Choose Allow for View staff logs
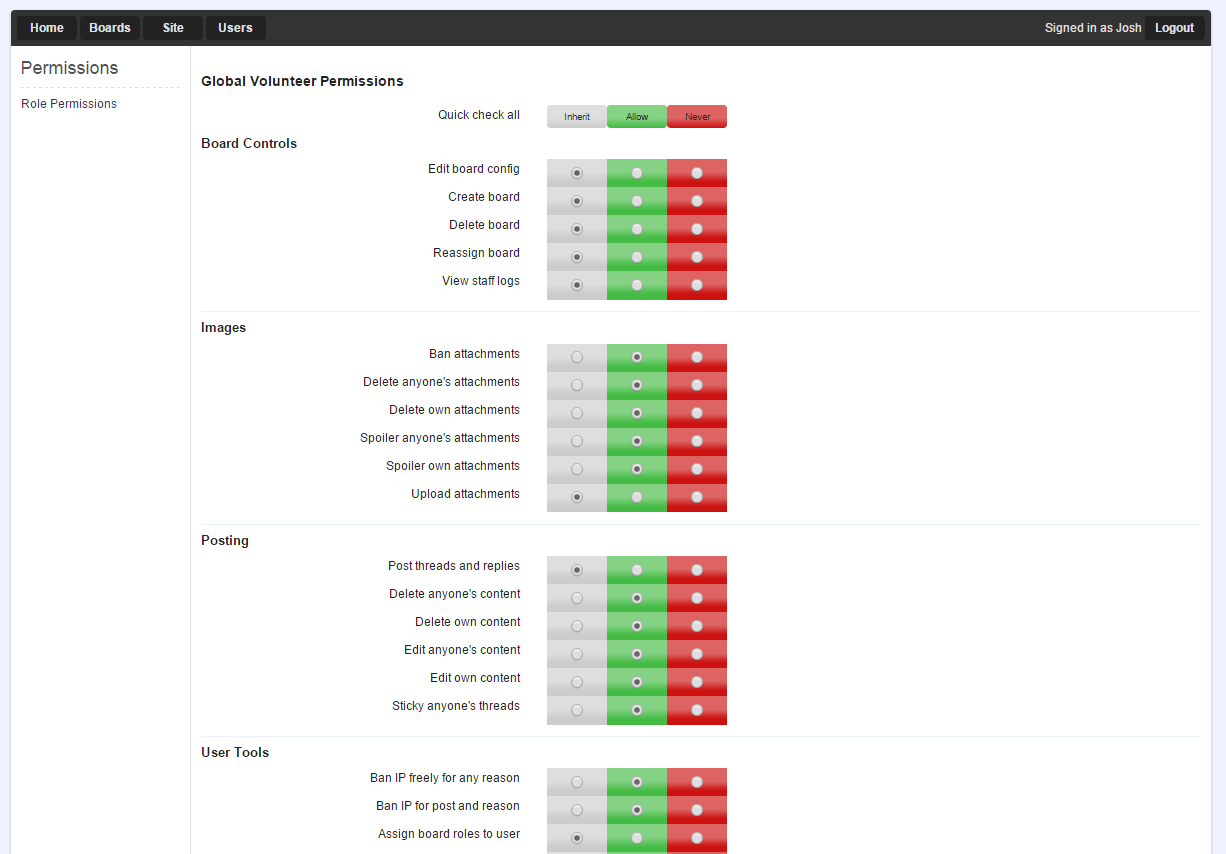Screen dimensions: 1226x854 tap(637, 285)
